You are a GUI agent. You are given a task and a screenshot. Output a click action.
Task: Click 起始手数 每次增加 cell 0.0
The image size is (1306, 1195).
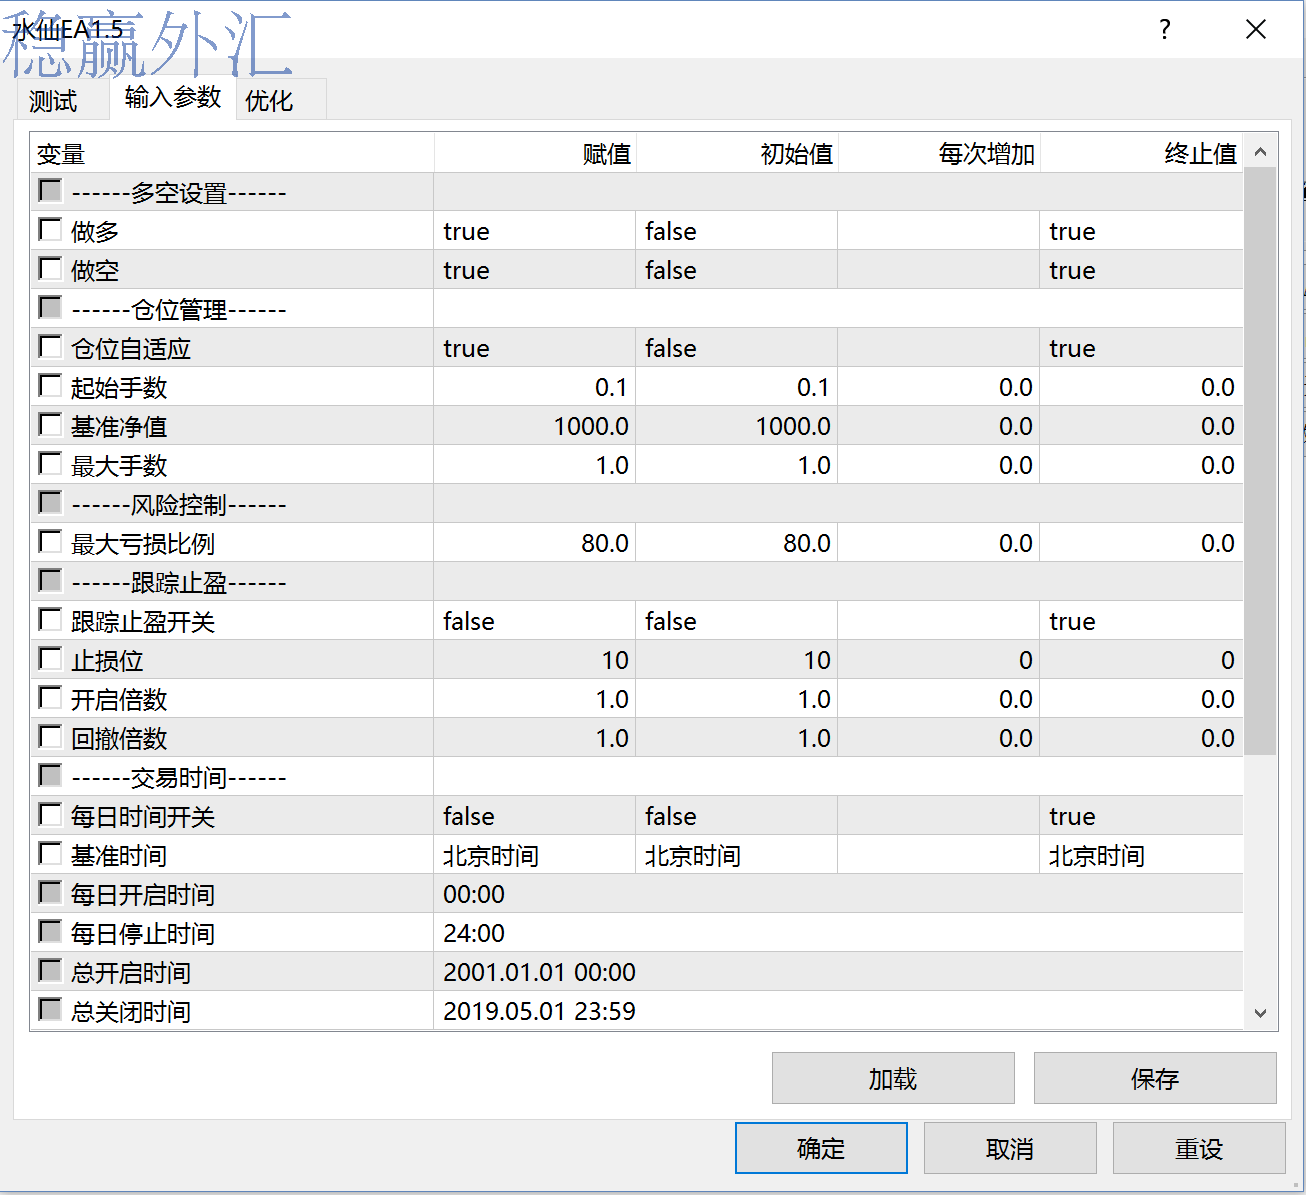tap(939, 387)
